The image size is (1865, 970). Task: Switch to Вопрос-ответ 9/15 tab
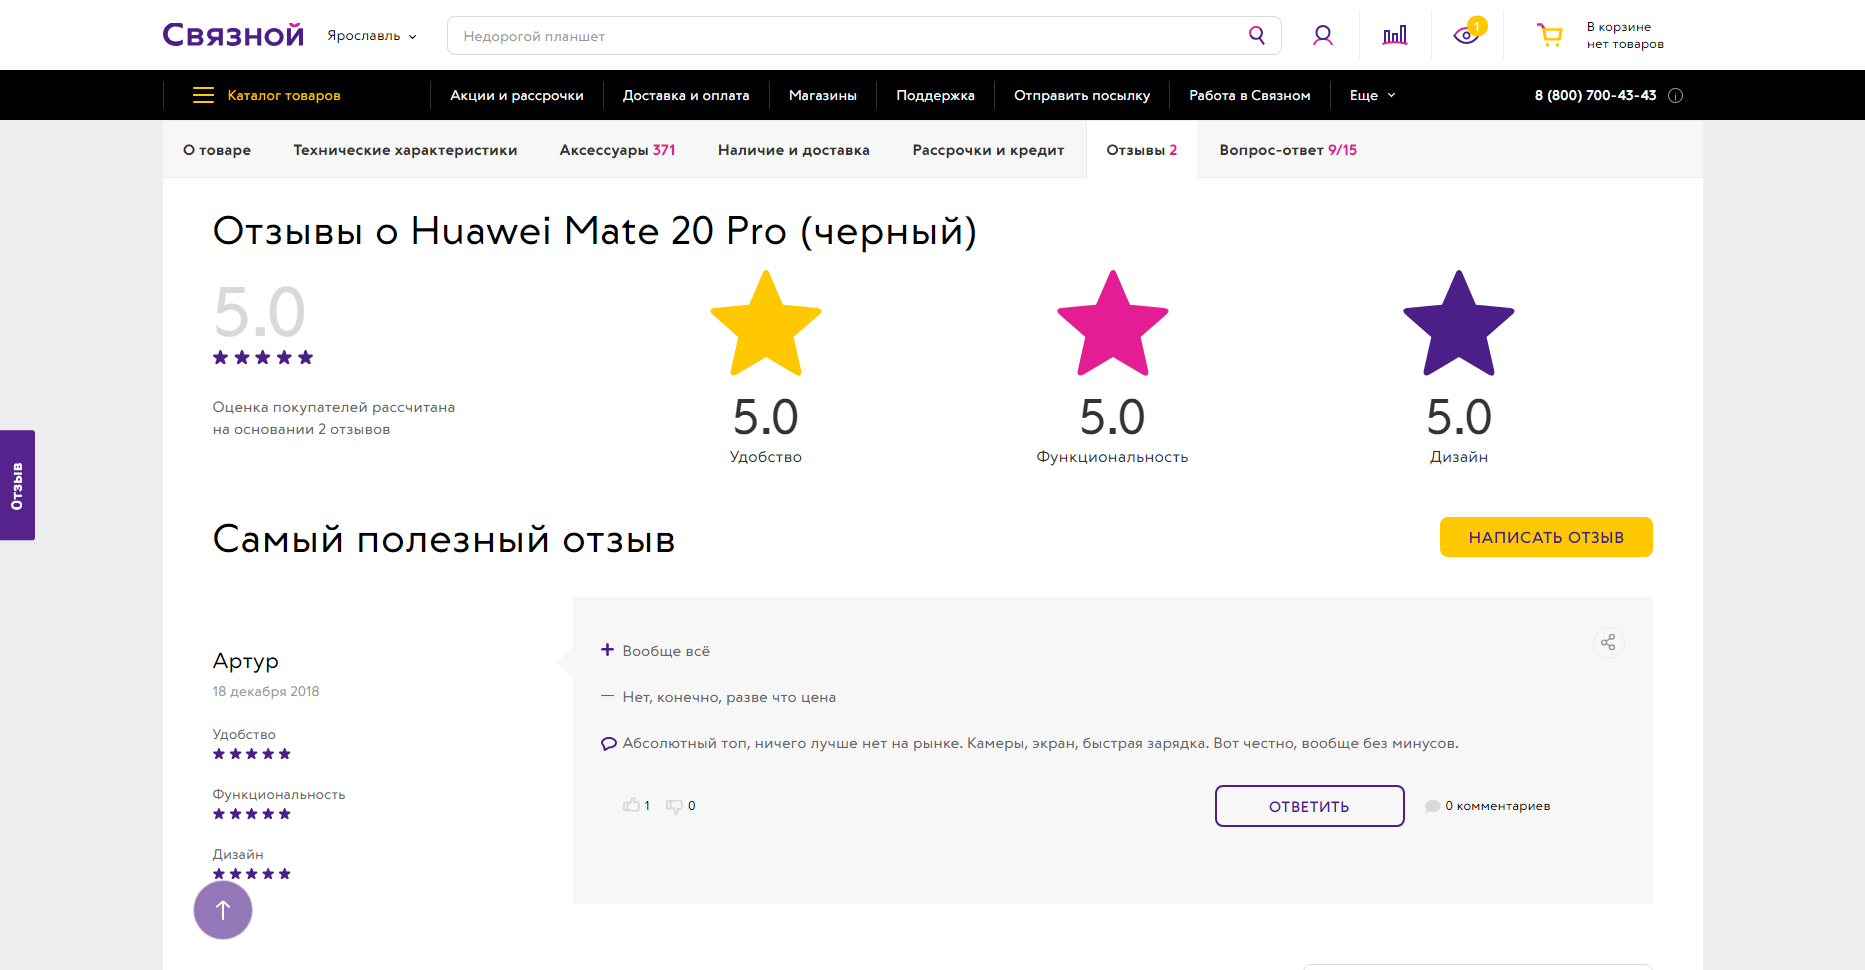coord(1288,150)
